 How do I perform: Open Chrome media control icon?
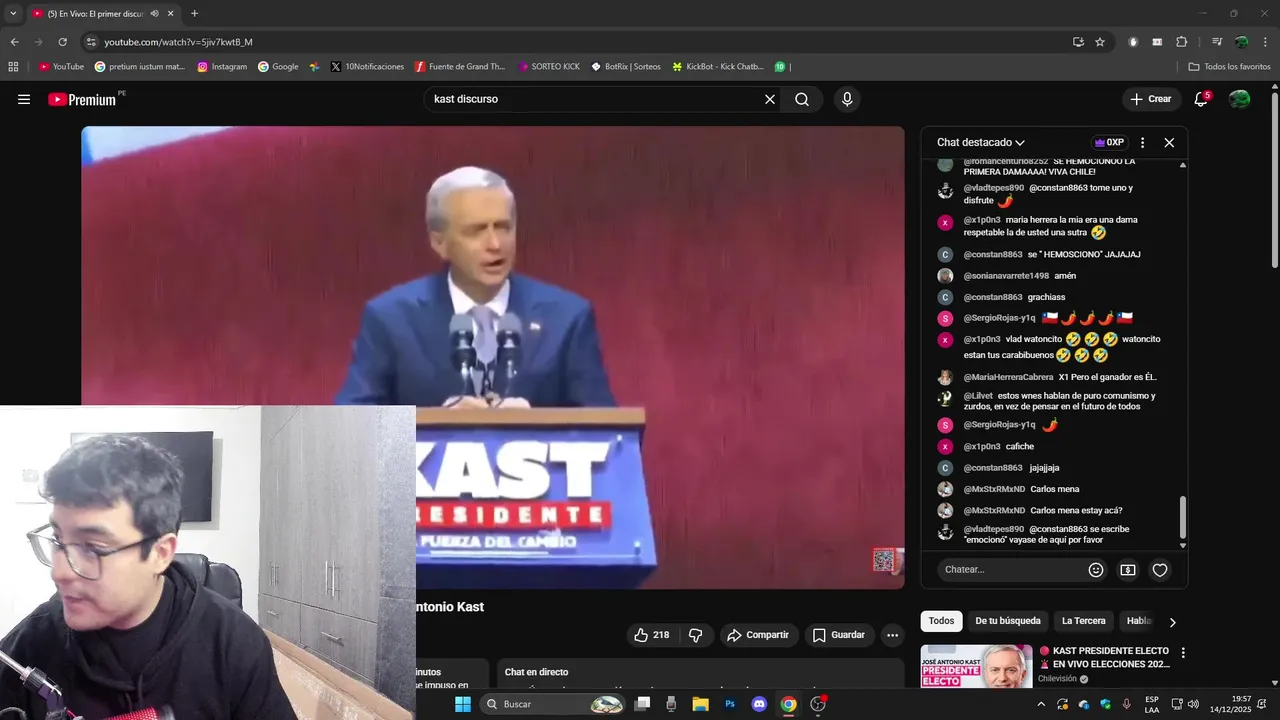(x=1216, y=42)
